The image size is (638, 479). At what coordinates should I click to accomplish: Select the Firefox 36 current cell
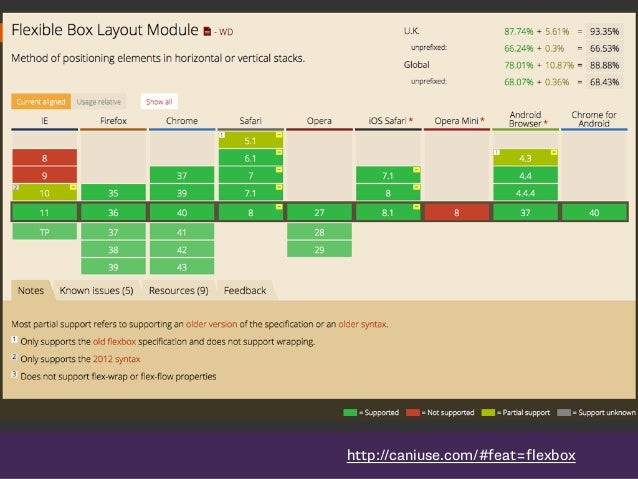coord(113,212)
